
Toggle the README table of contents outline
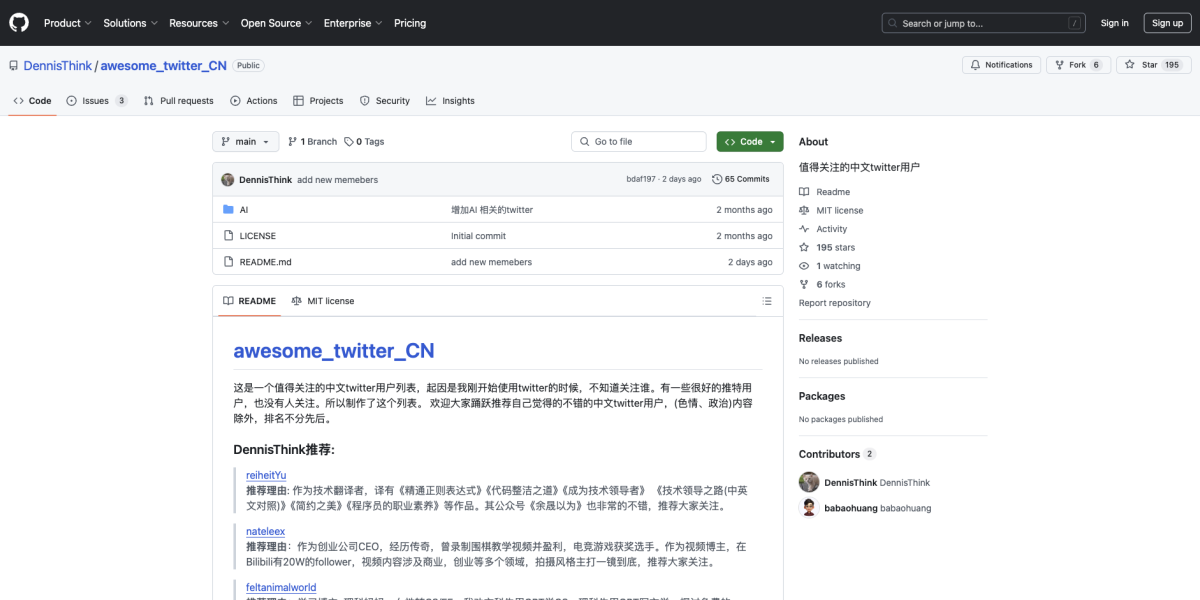(x=767, y=301)
